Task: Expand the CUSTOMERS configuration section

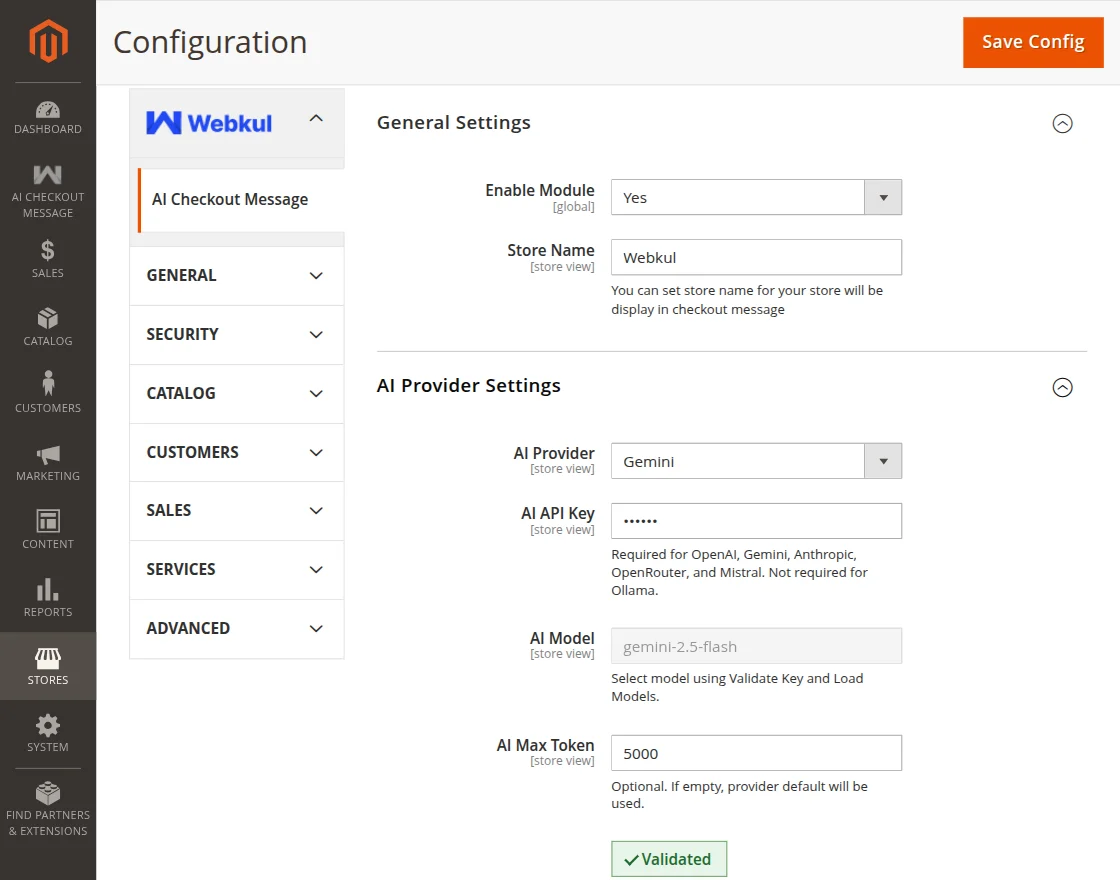Action: pos(236,453)
